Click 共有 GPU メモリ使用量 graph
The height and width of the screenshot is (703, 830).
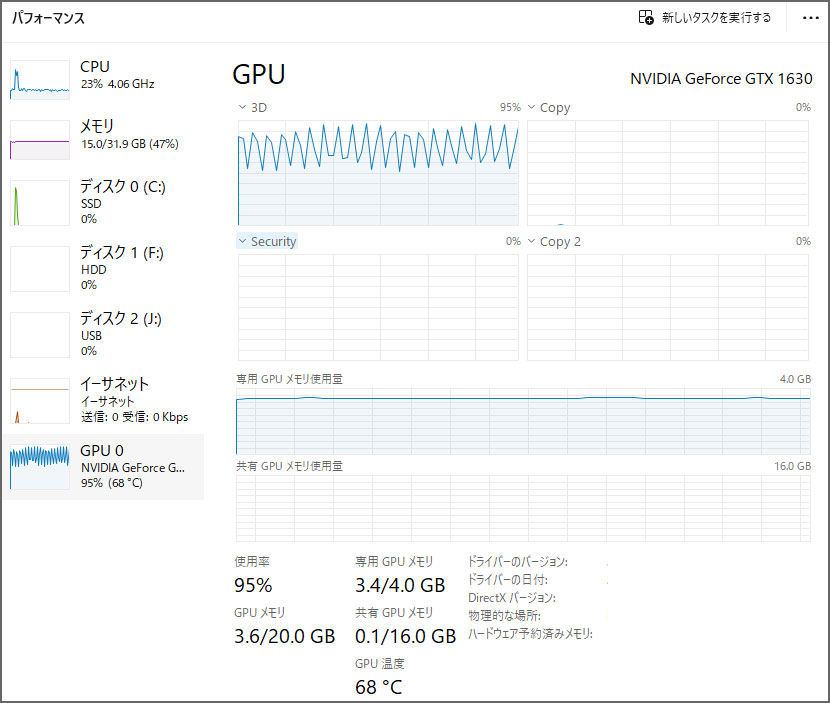tap(523, 508)
